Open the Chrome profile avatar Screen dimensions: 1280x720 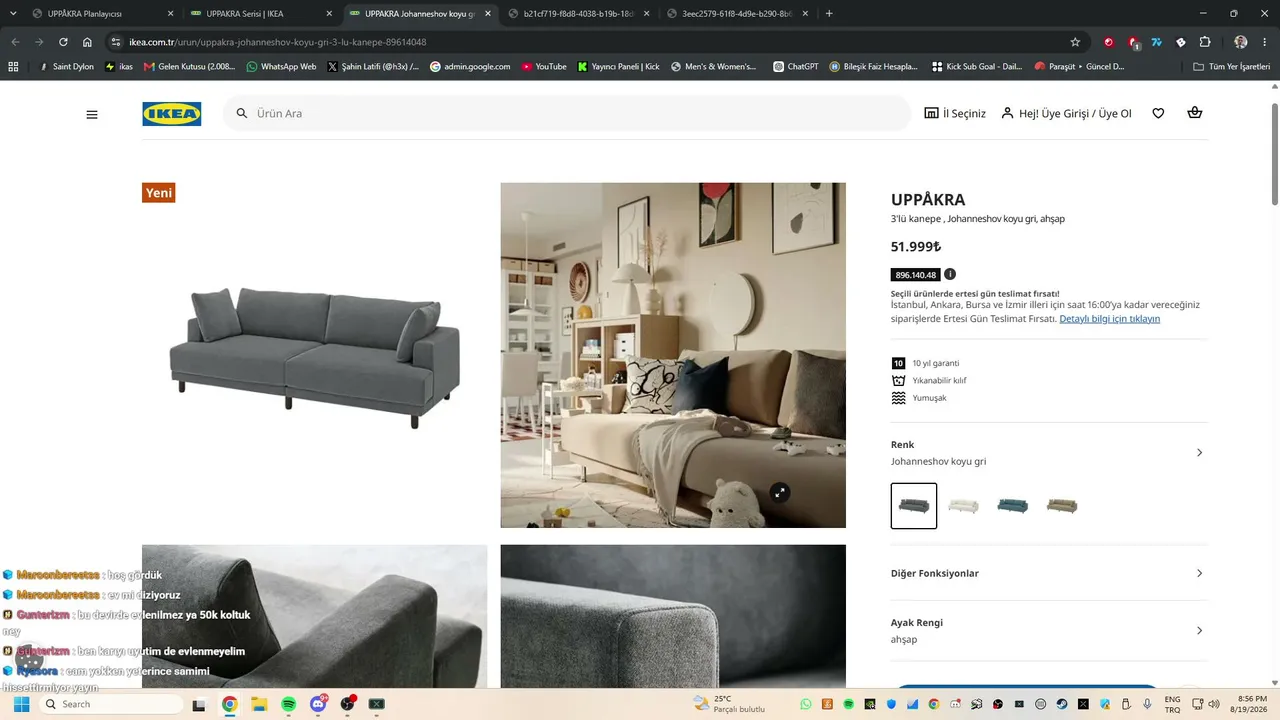pos(1241,42)
